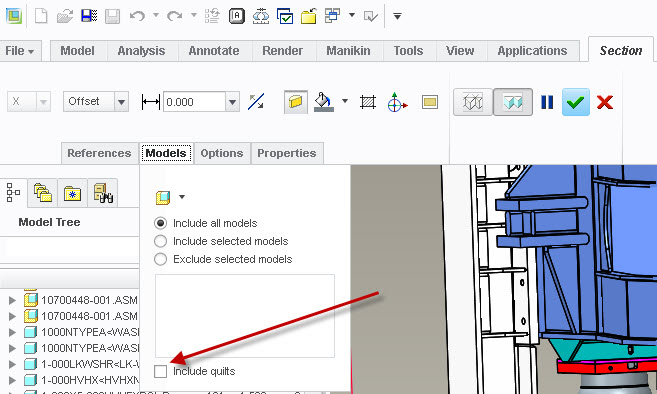Click the switch windows icon

click(x=332, y=16)
